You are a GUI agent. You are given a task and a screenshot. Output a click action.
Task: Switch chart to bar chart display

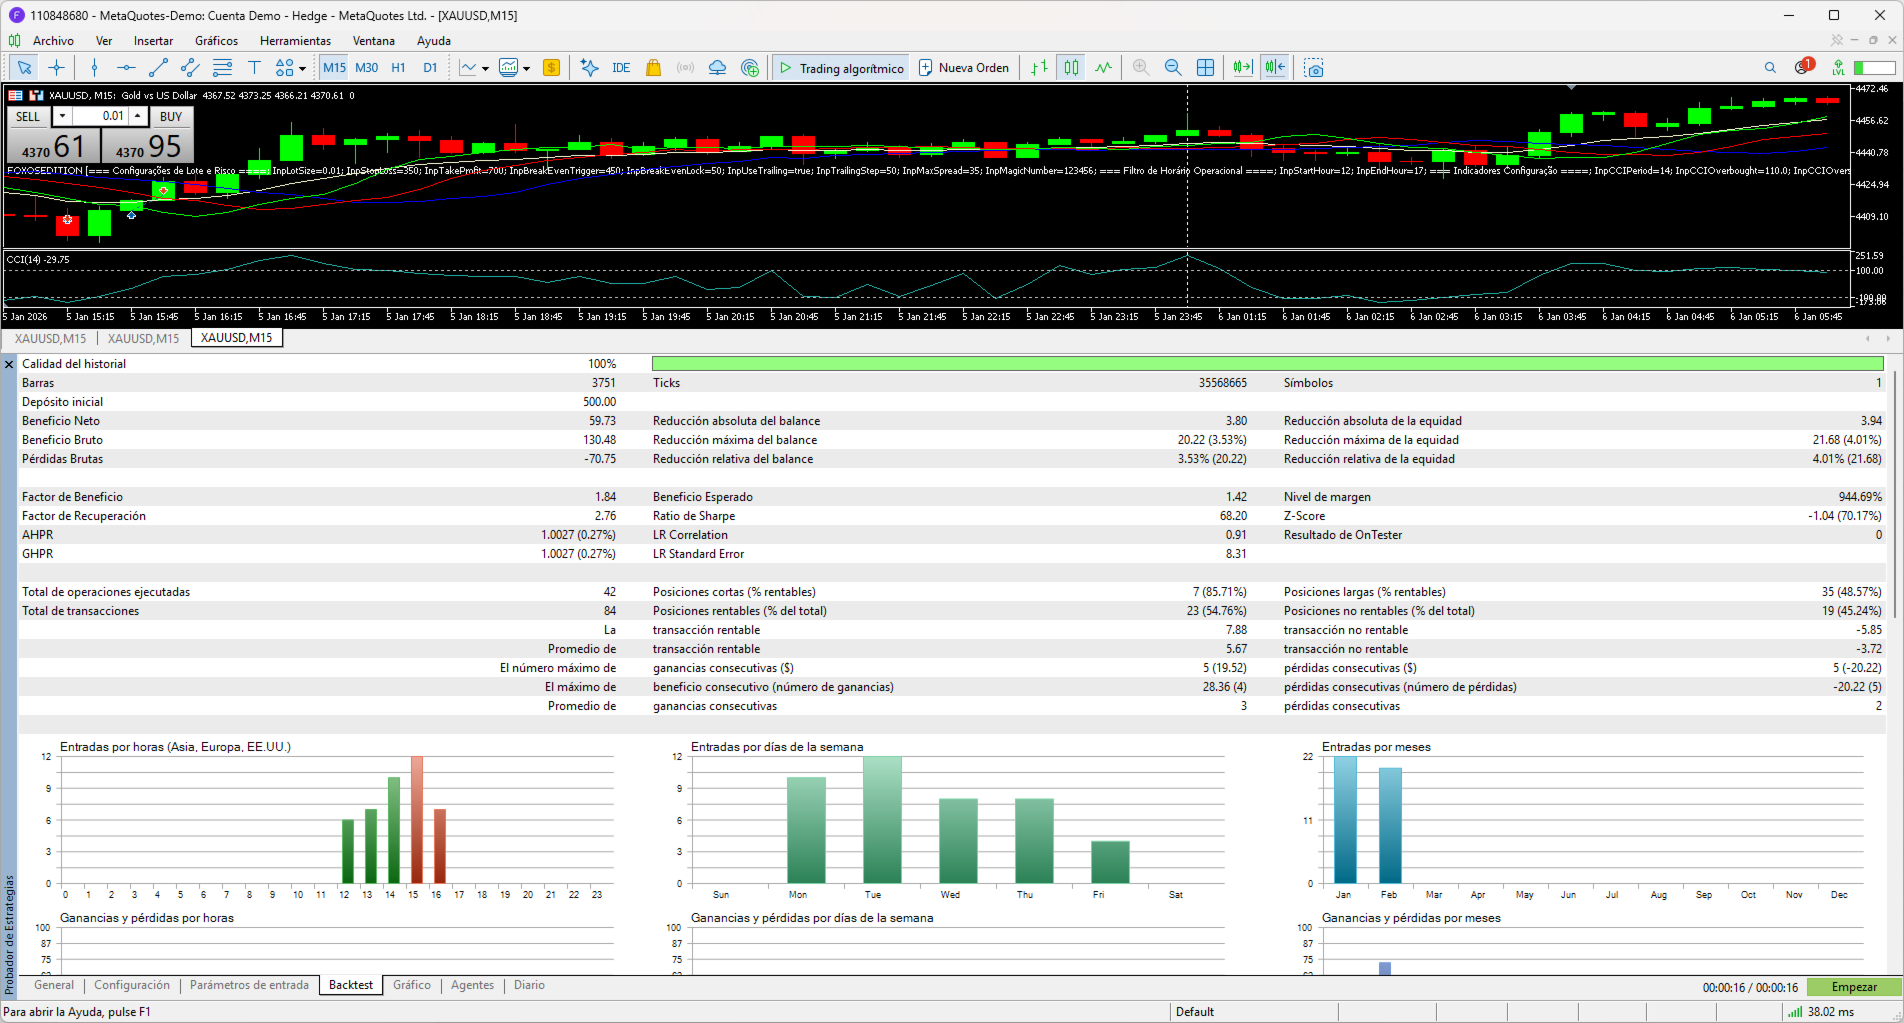click(1039, 68)
